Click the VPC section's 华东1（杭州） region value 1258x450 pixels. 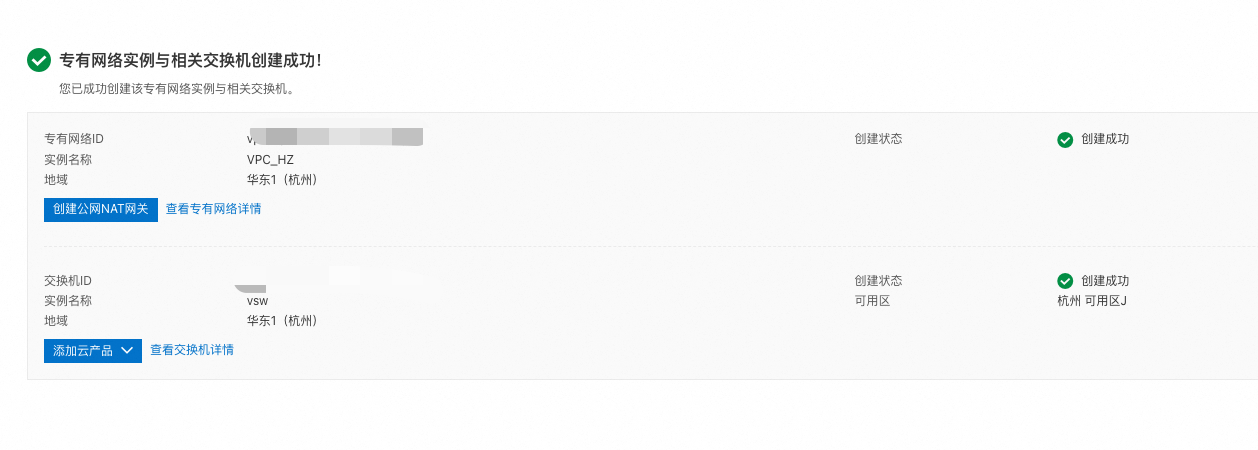[282, 180]
